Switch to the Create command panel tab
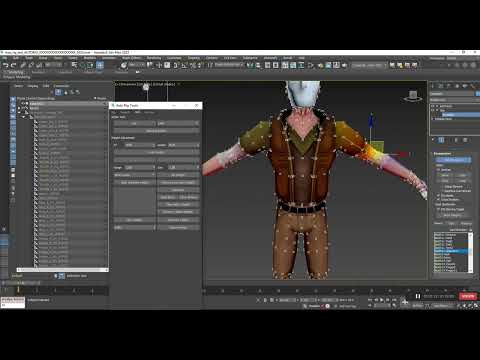 click(x=433, y=86)
